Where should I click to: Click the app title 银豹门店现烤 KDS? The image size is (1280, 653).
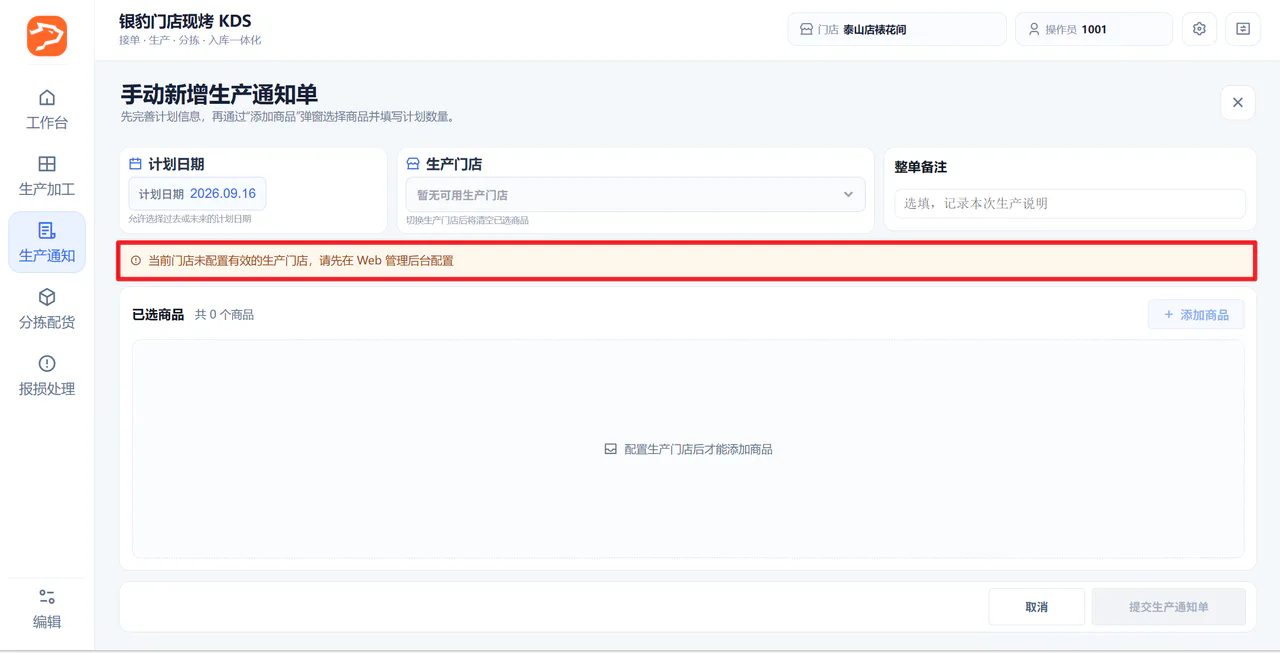[x=185, y=21]
